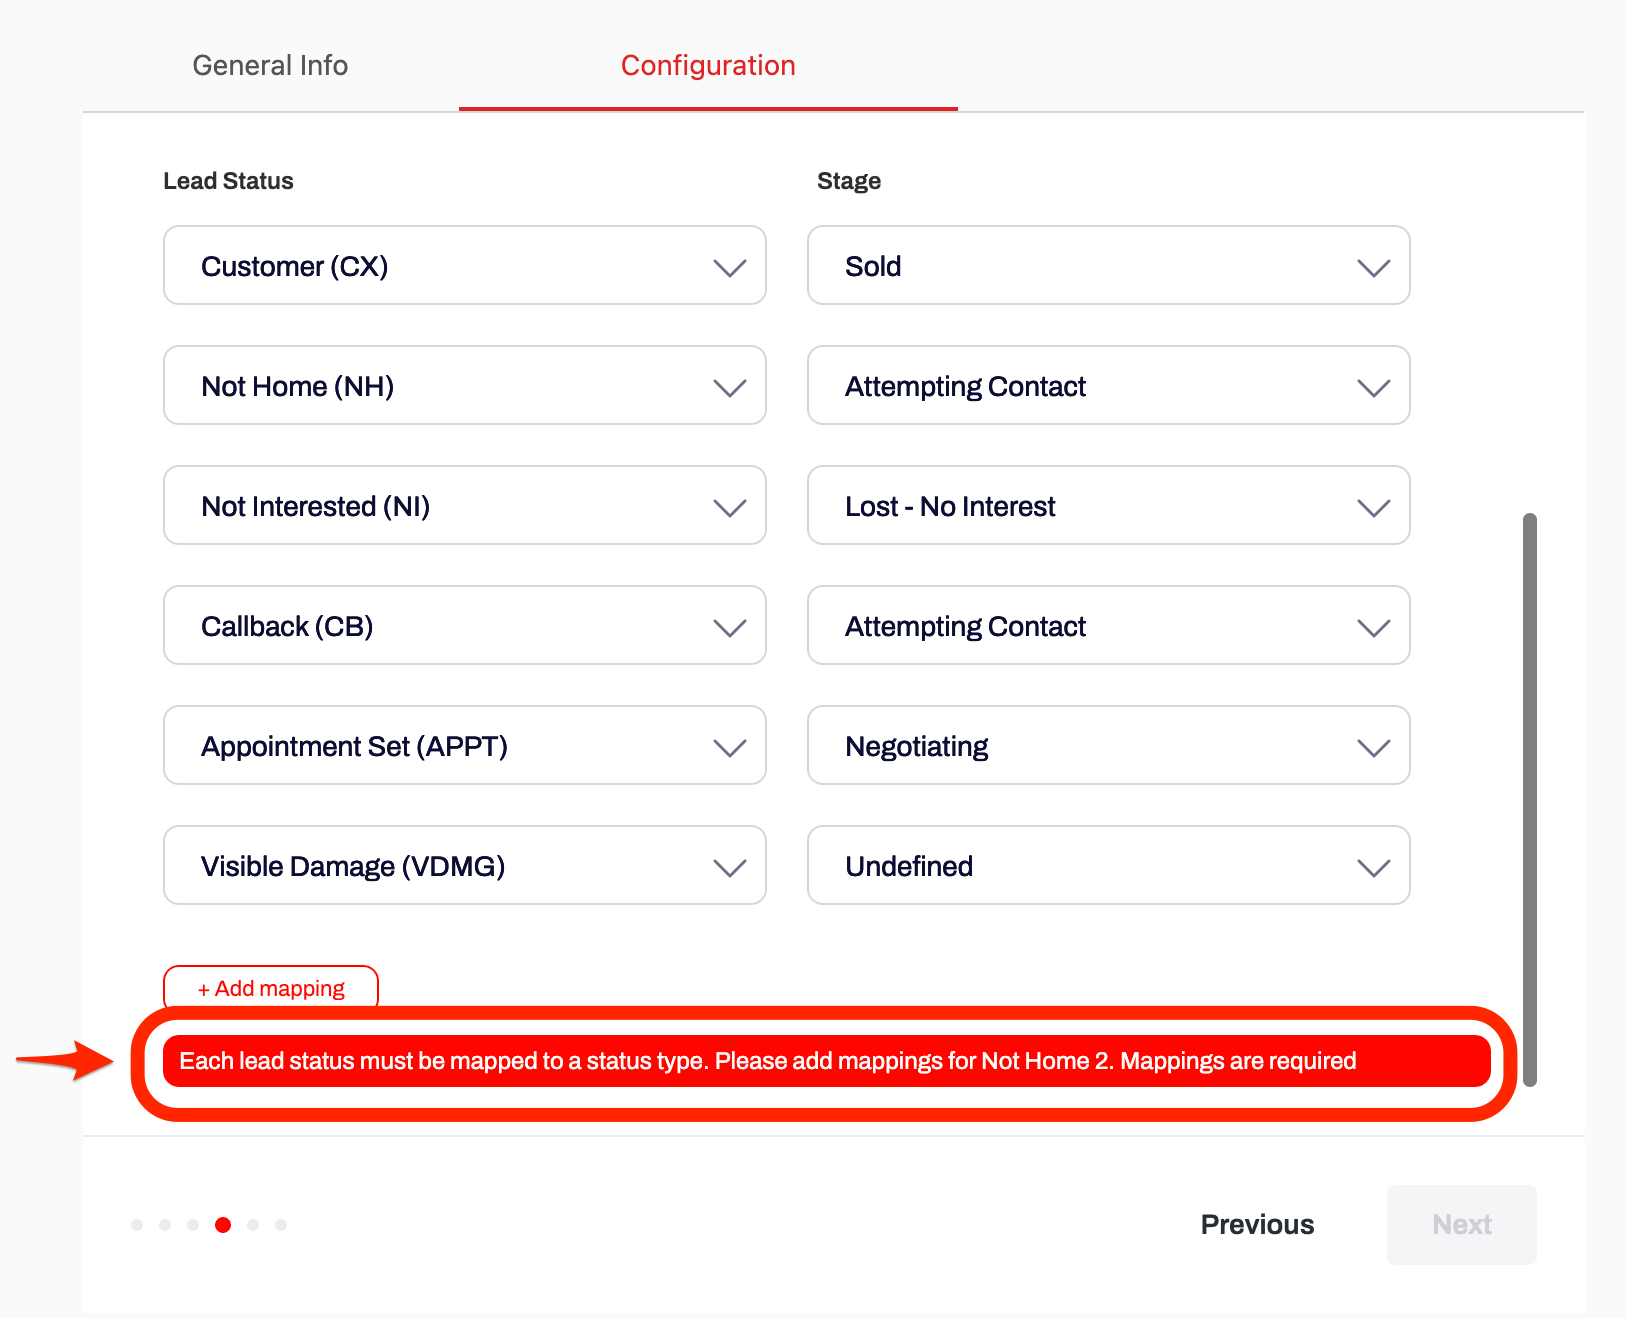This screenshot has width=1626, height=1318.
Task: Open the stage dropdown beside Callback (CB)
Action: 1109,625
